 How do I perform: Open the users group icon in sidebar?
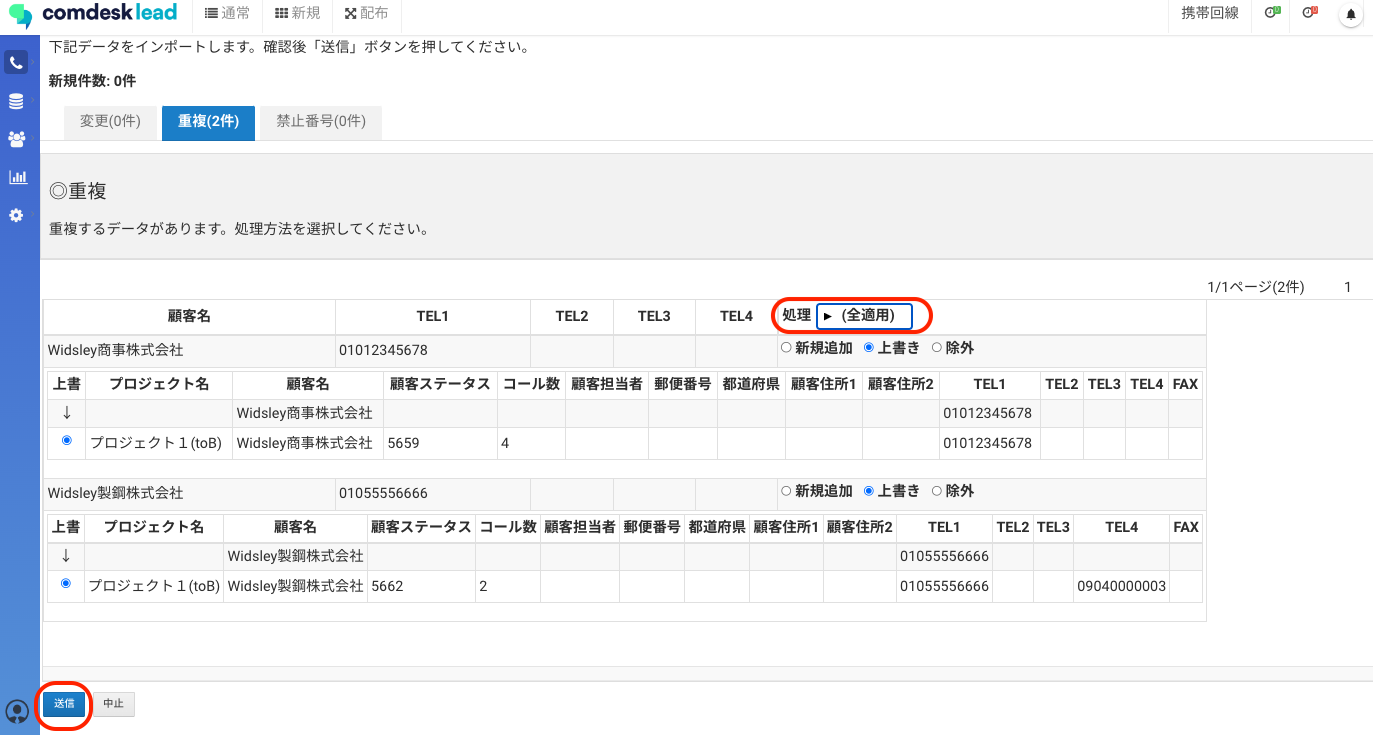click(16, 139)
